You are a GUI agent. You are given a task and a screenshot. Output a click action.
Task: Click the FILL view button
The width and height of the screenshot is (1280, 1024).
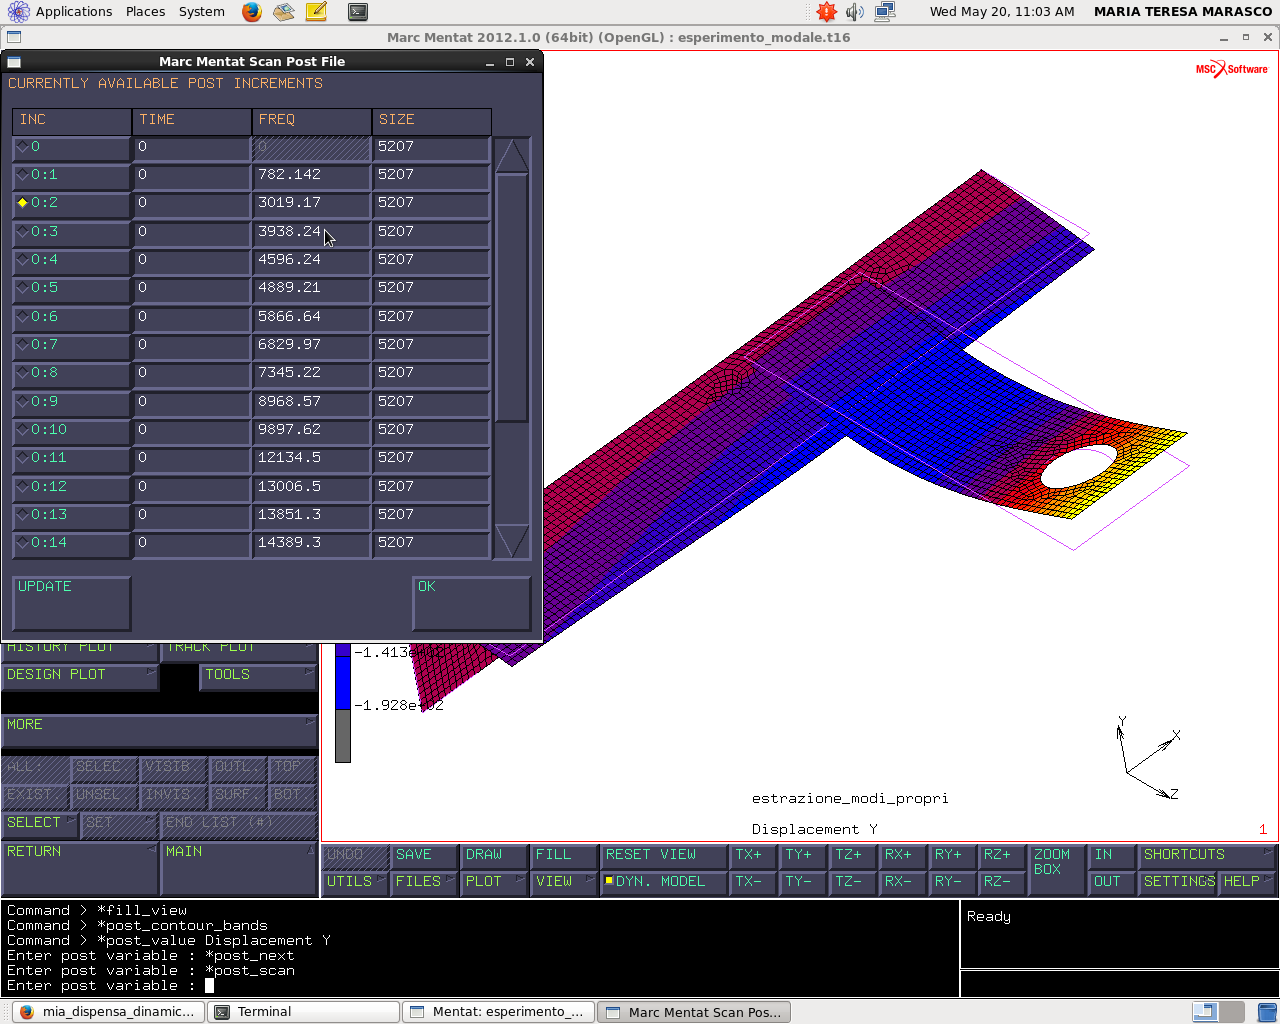coord(563,855)
